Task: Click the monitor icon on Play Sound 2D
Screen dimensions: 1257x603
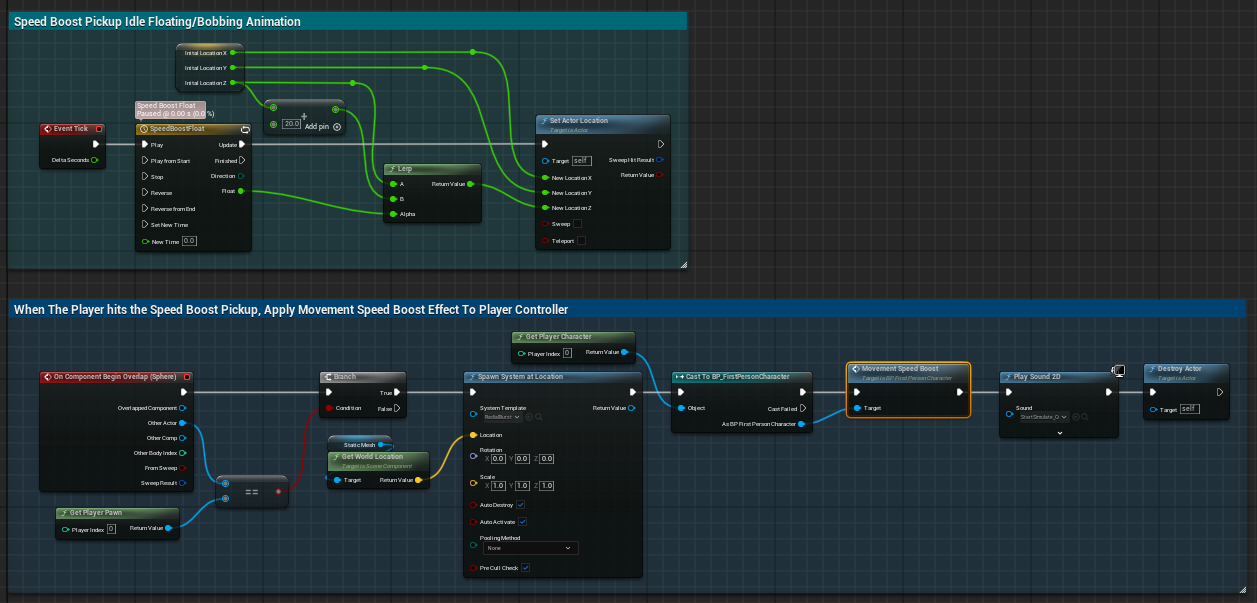Action: (1119, 372)
